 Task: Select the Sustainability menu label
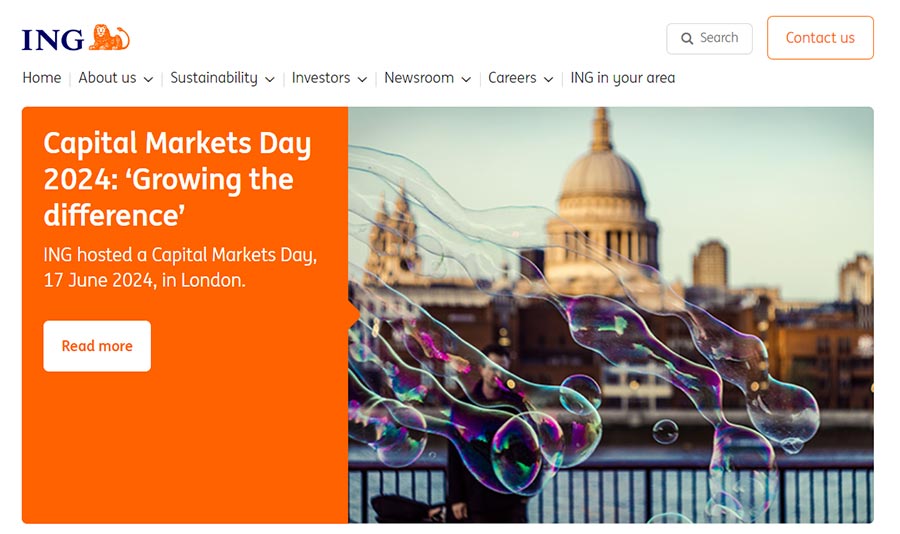click(214, 78)
